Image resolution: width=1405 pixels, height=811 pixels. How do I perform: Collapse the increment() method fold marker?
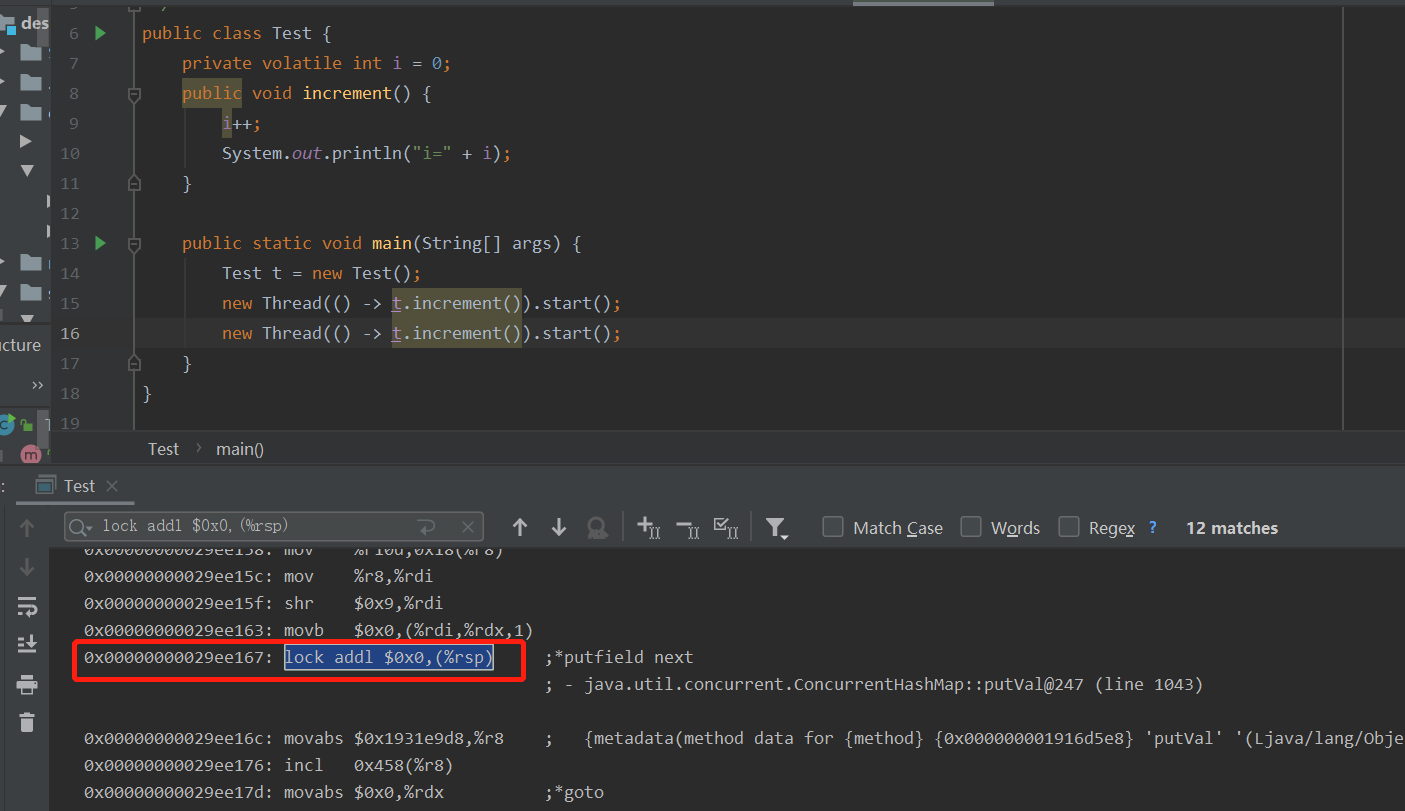(x=134, y=94)
